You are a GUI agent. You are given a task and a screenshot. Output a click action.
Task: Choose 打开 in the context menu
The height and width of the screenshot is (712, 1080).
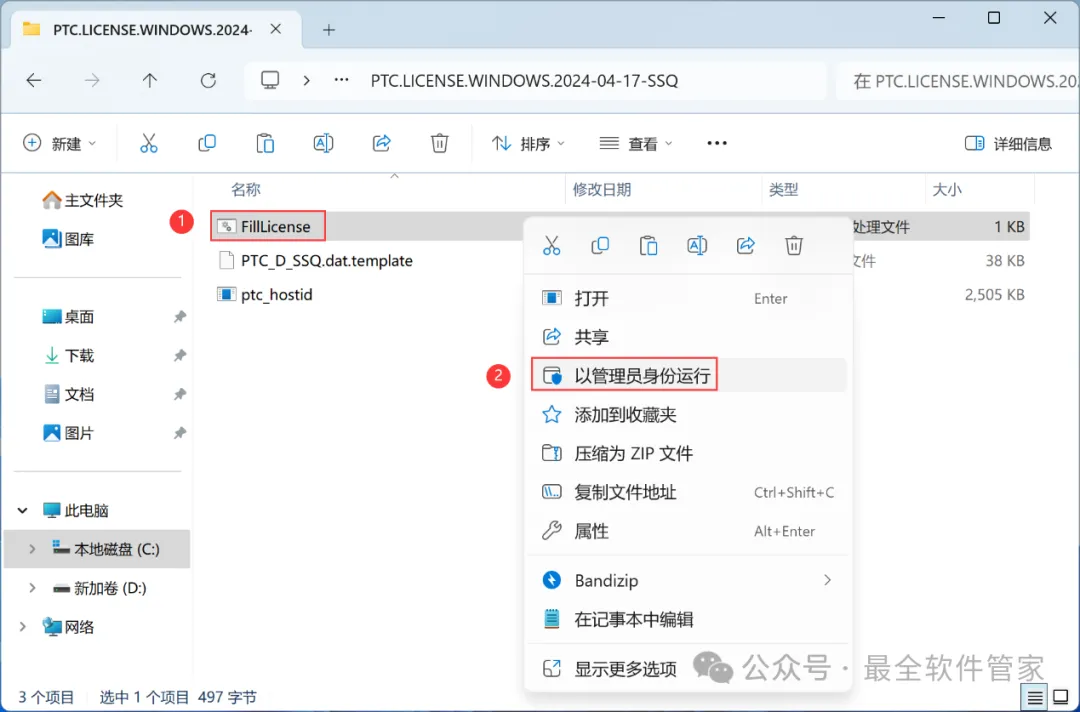[x=688, y=298]
